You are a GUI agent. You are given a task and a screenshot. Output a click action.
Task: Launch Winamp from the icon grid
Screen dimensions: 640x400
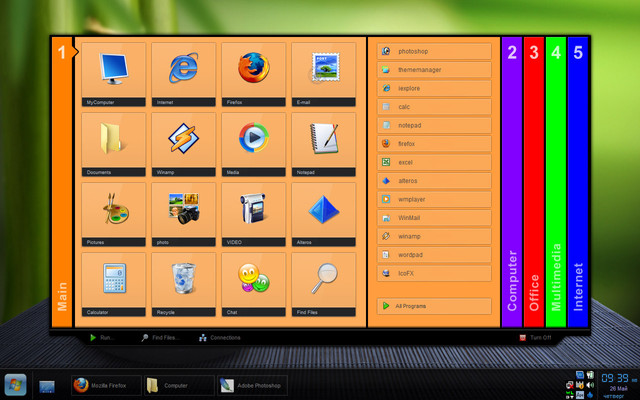tap(183, 144)
